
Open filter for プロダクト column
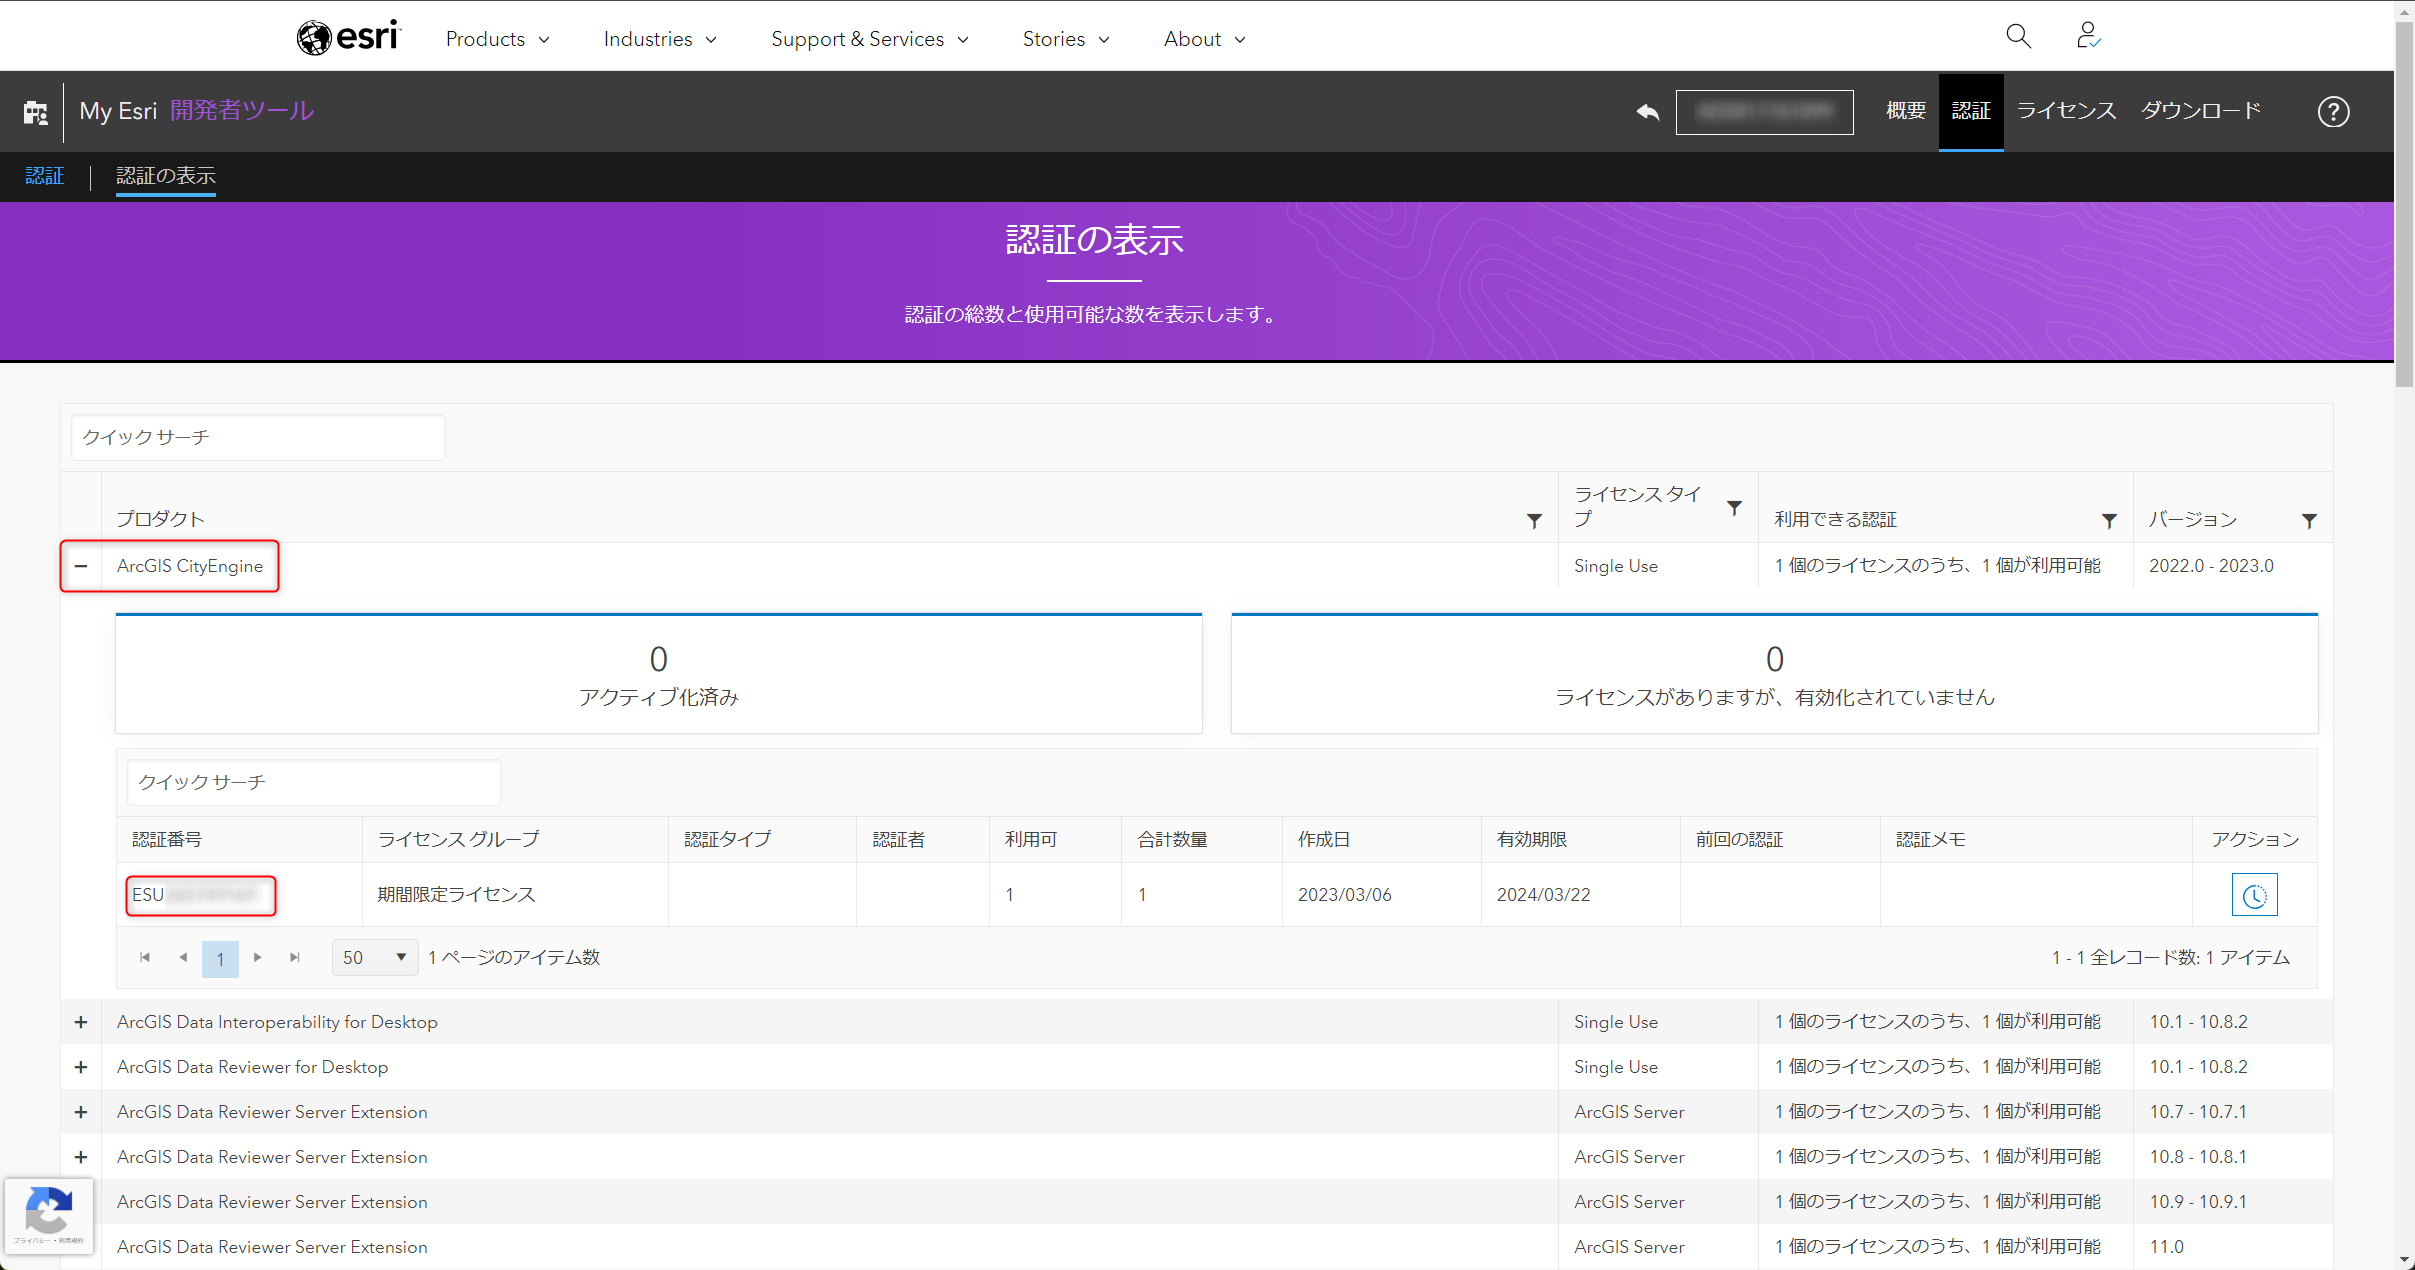[x=1534, y=520]
